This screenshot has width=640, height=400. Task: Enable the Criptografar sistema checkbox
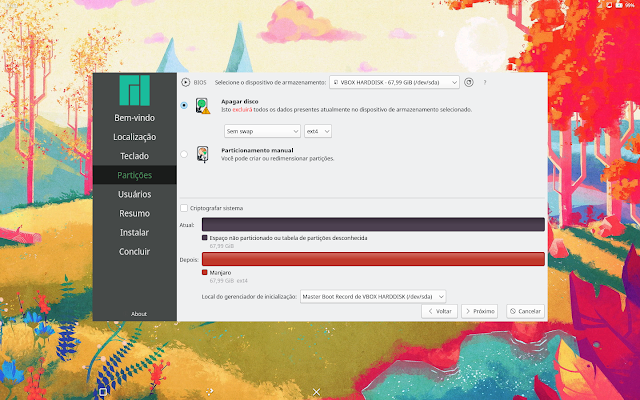(x=184, y=208)
